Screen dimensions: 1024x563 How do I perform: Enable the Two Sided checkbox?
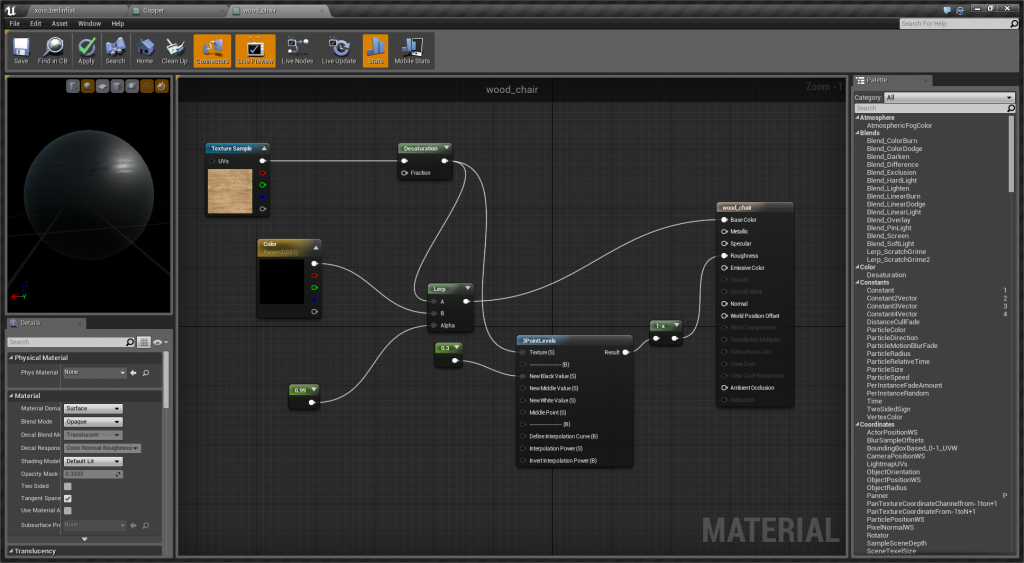tap(68, 486)
